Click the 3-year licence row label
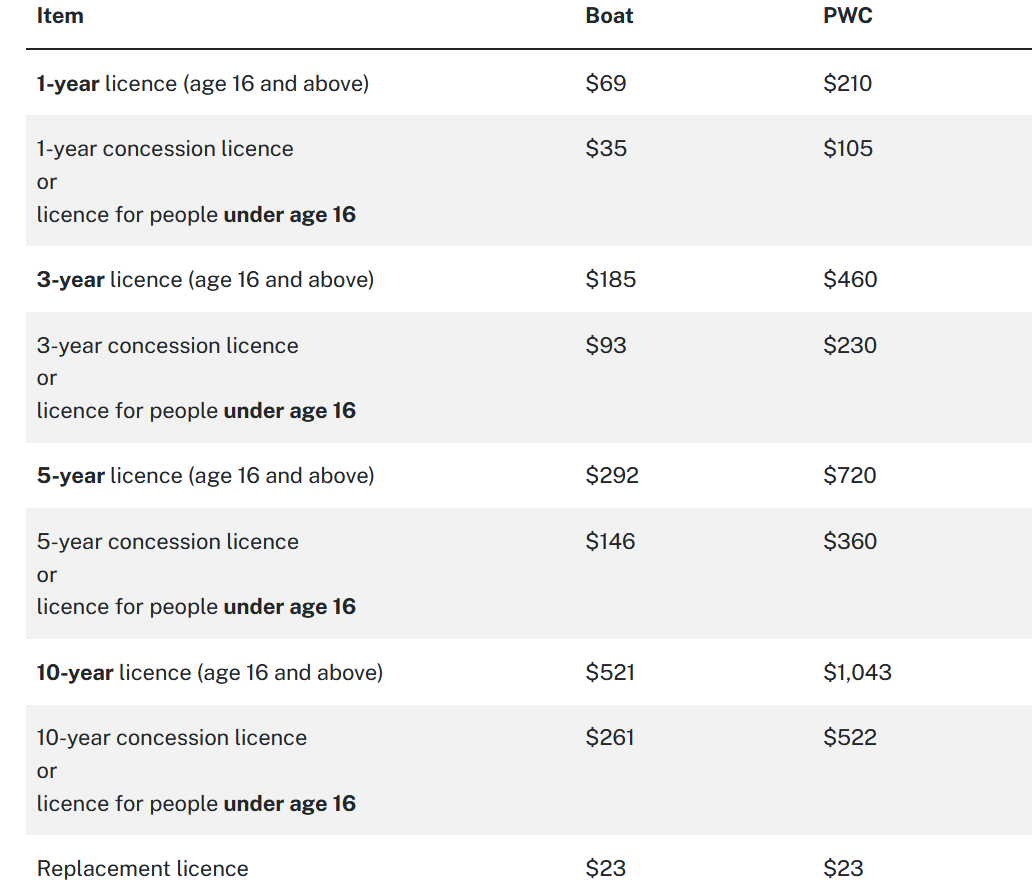This screenshot has height=887, width=1032. (x=205, y=280)
